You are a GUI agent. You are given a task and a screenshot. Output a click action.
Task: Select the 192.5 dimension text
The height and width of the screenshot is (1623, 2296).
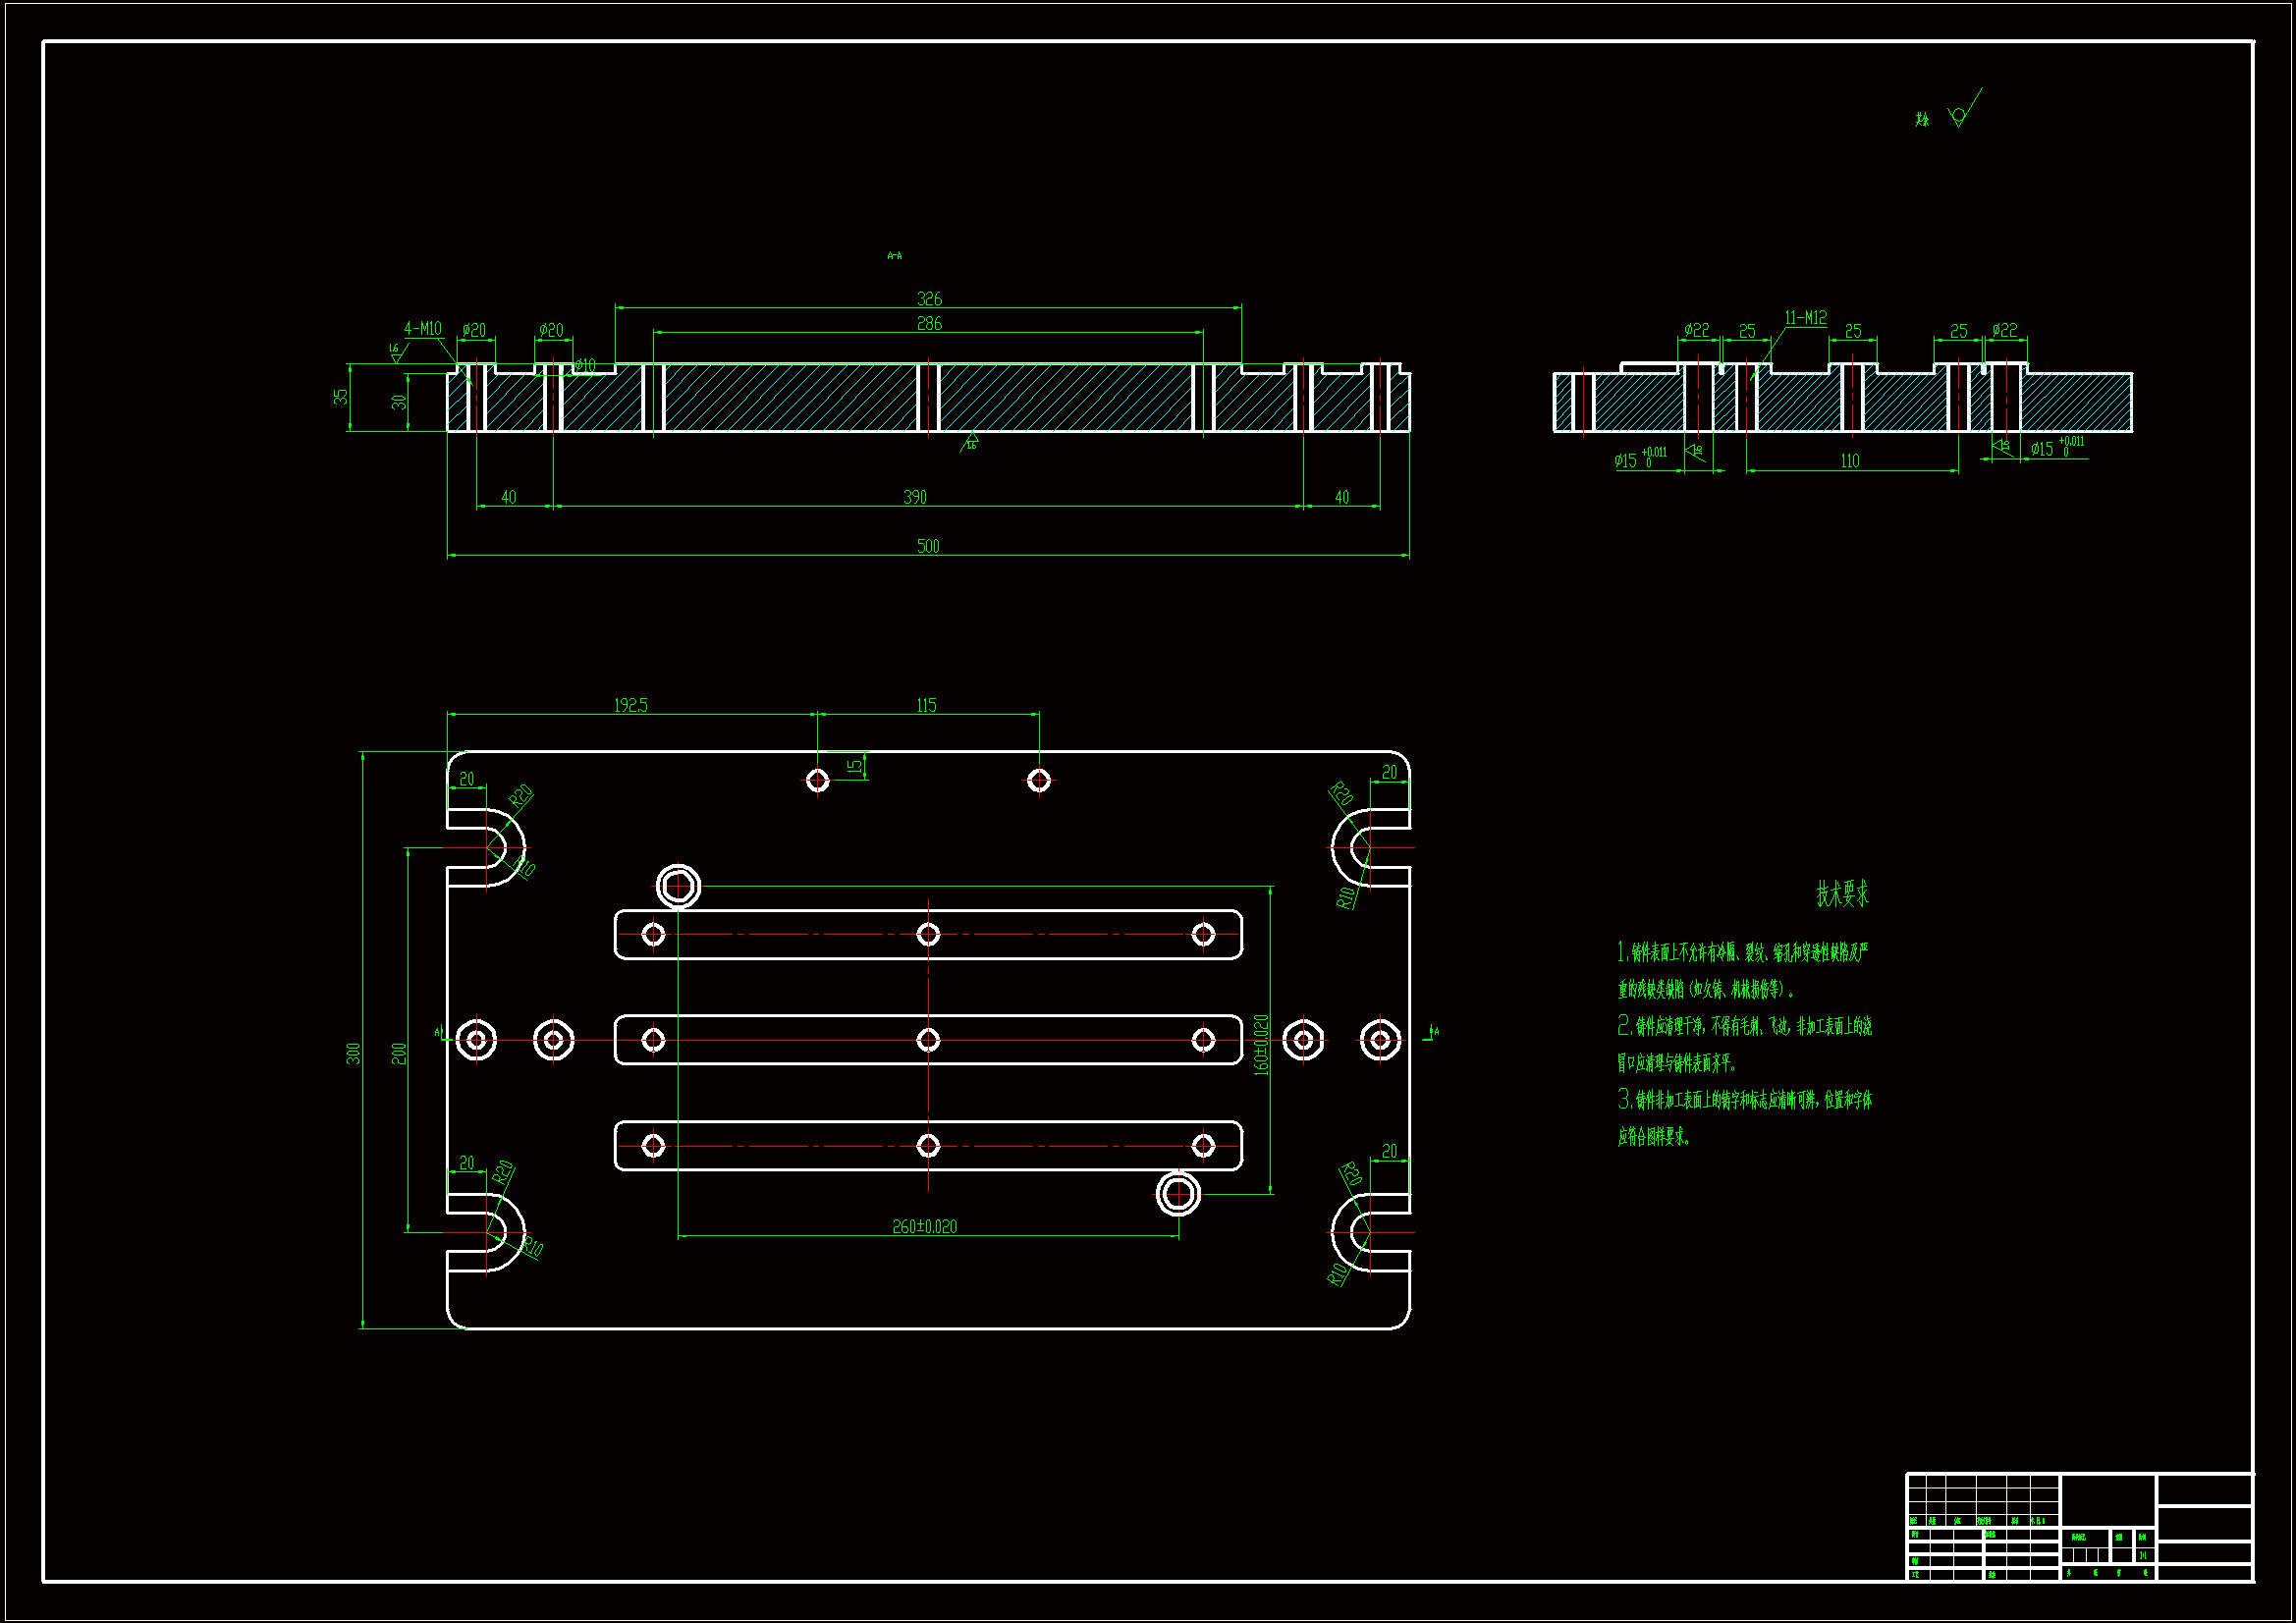click(630, 705)
